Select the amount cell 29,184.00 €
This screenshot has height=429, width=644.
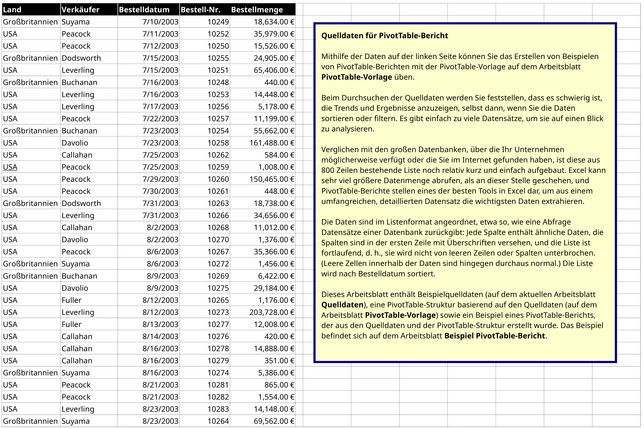click(x=262, y=288)
